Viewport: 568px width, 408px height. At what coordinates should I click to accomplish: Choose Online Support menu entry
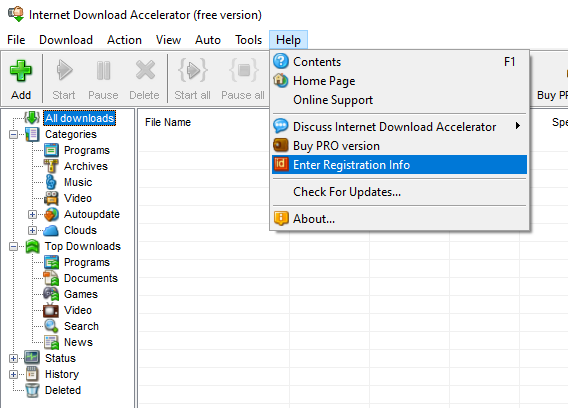click(399, 100)
